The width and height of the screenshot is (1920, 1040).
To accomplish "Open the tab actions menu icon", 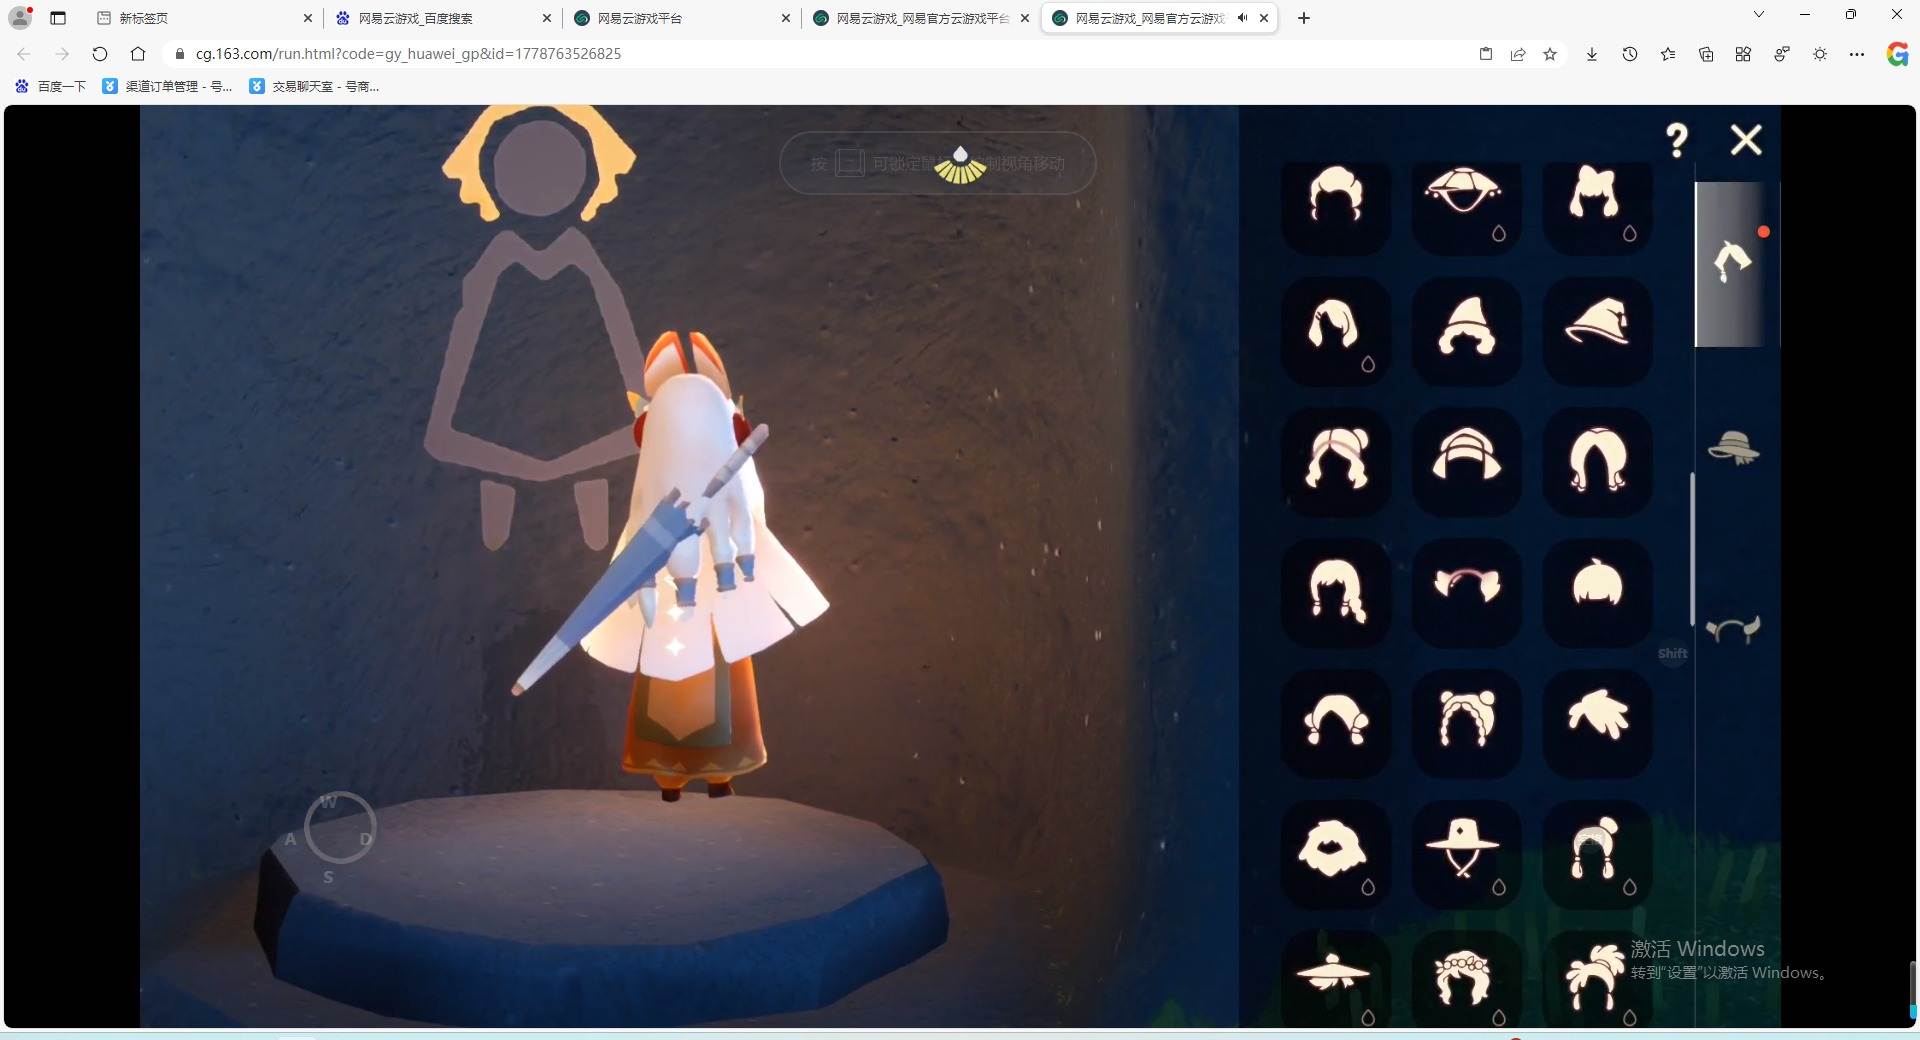I will click(x=58, y=18).
